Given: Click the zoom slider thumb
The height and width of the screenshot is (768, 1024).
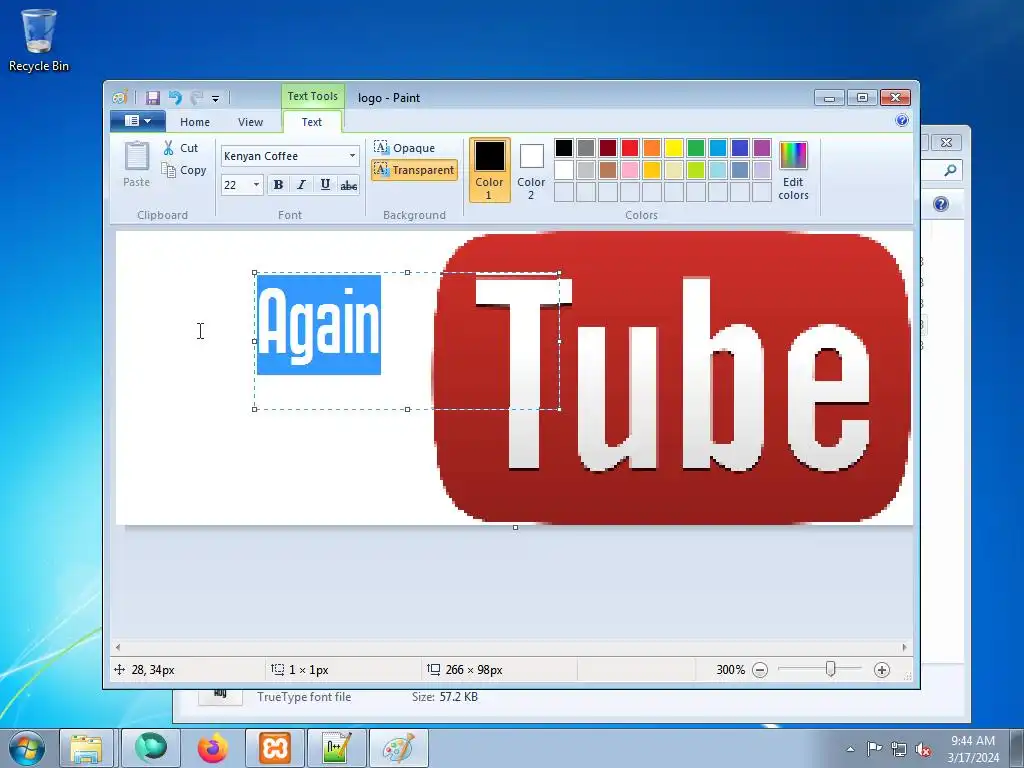Looking at the screenshot, I should tap(831, 669).
